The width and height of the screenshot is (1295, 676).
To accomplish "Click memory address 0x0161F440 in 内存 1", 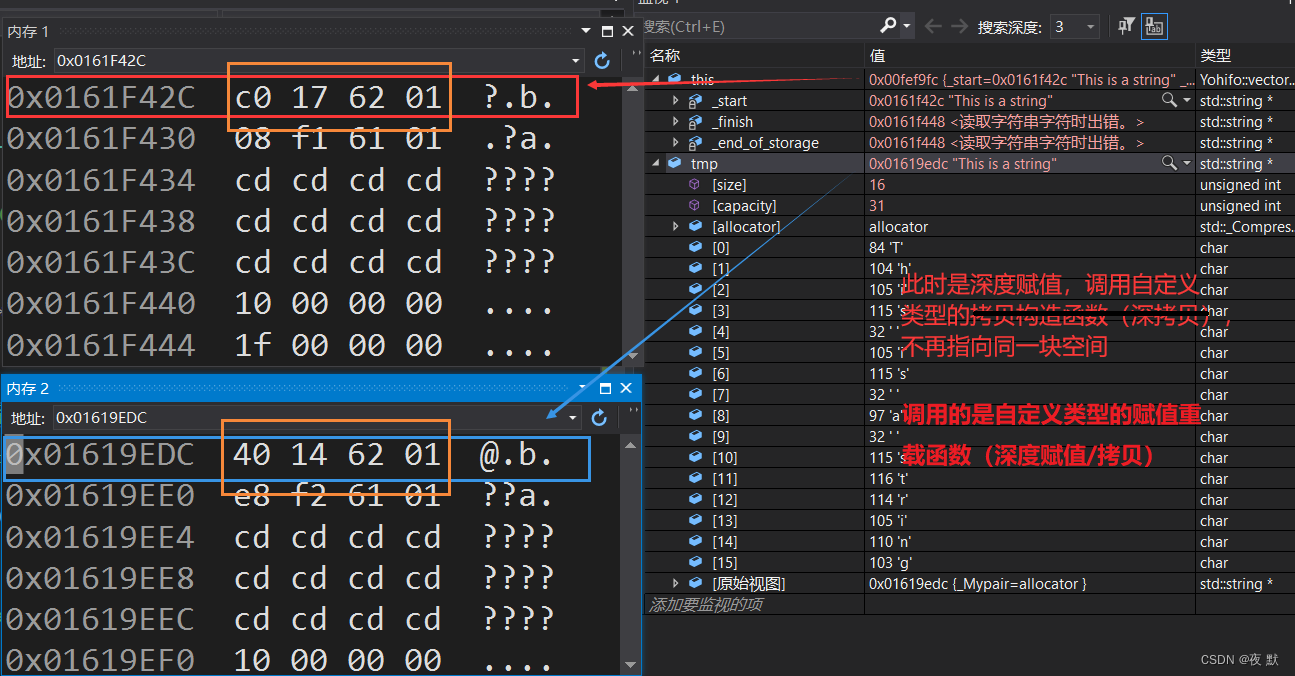I will [101, 303].
